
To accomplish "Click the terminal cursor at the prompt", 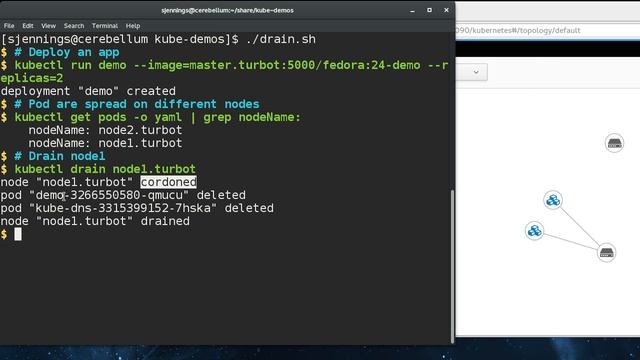I will tap(18, 234).
